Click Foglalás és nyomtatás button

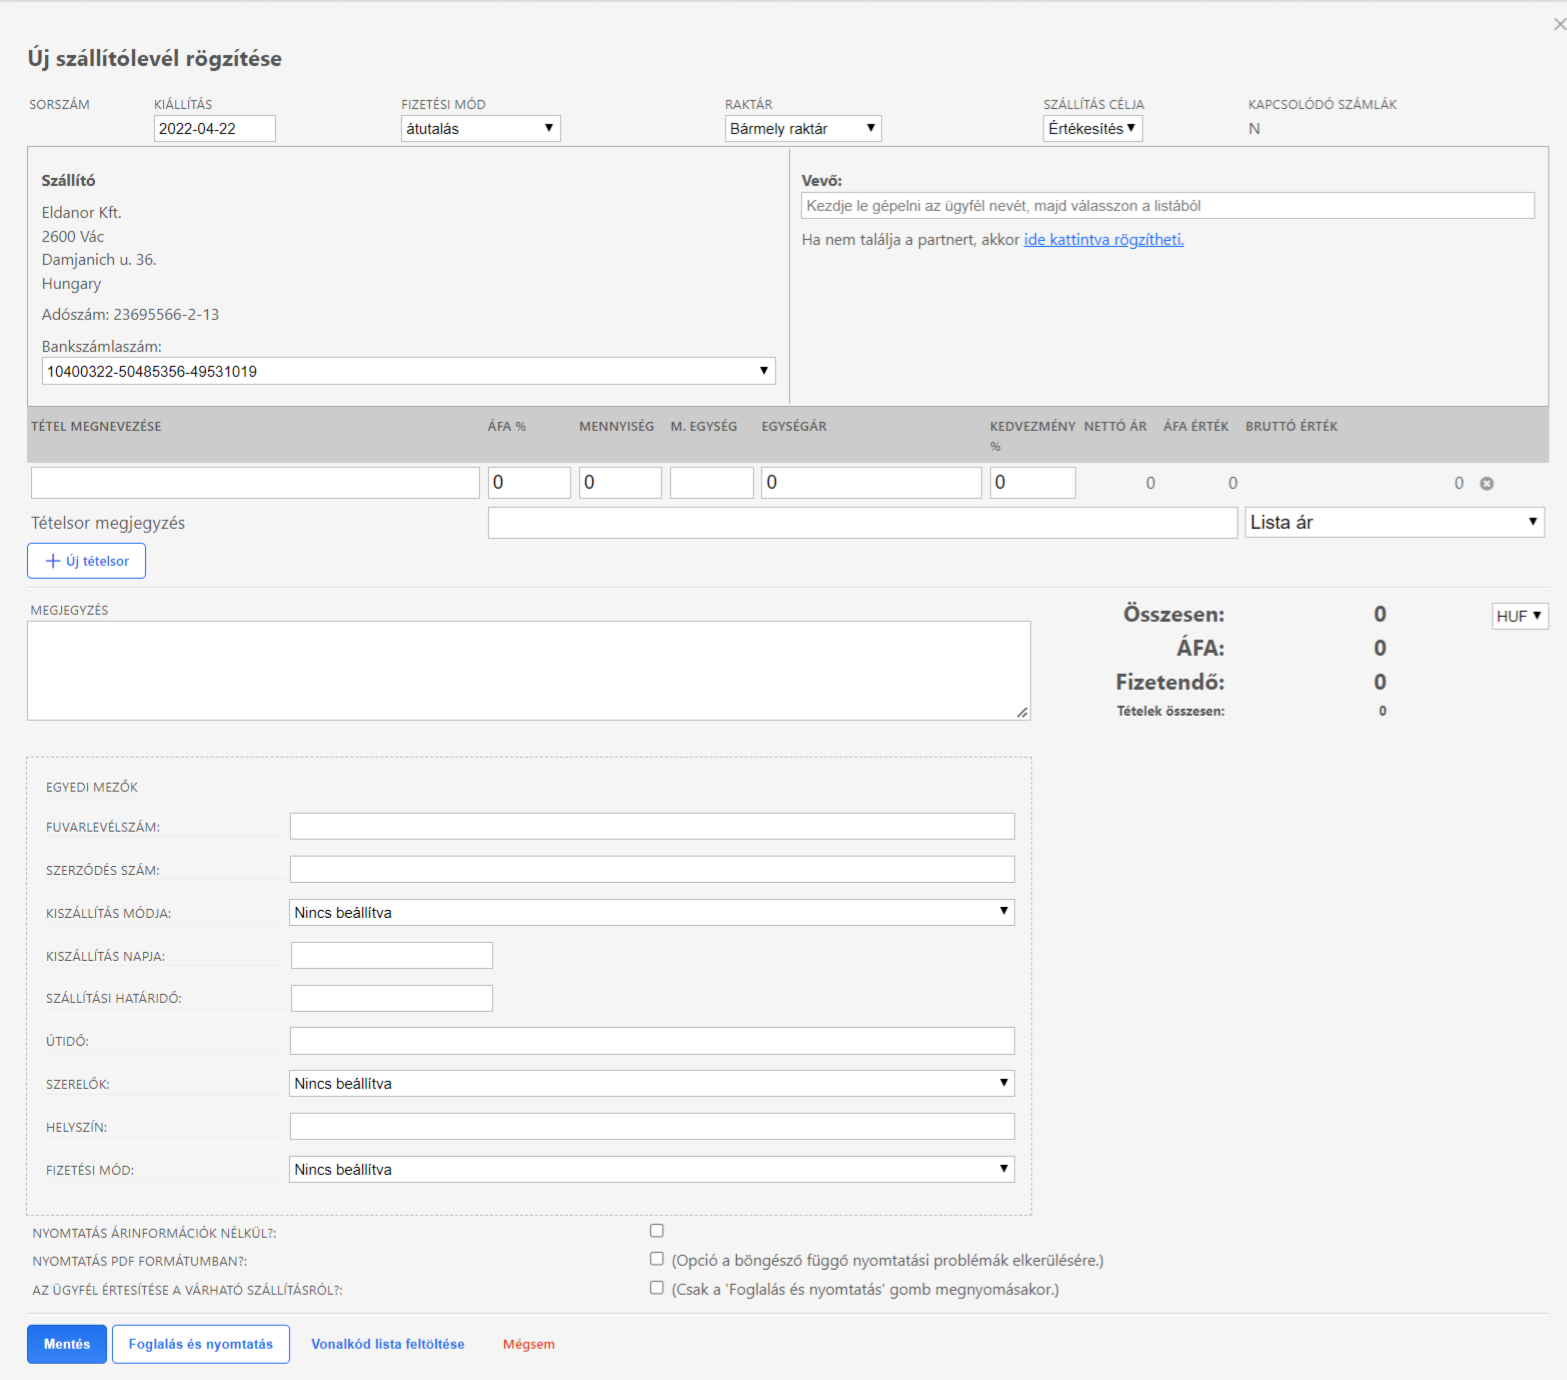click(x=201, y=1344)
